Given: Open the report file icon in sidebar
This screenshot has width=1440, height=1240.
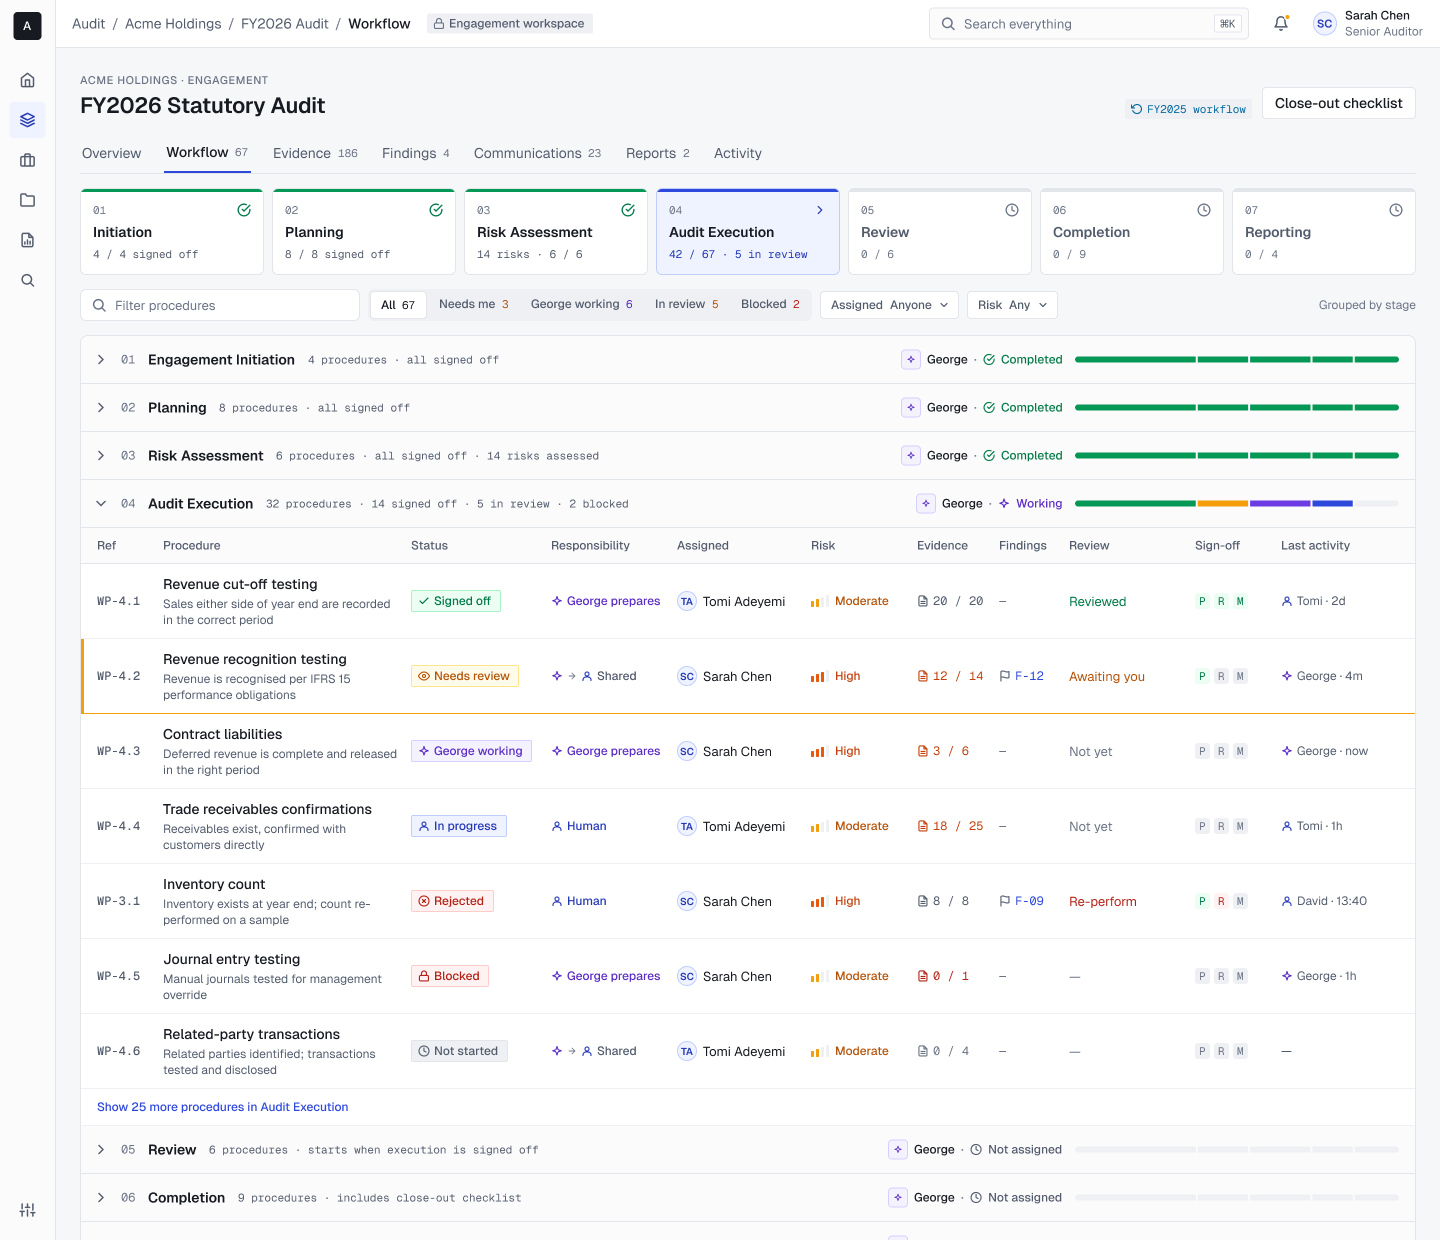Looking at the screenshot, I should pos(28,240).
